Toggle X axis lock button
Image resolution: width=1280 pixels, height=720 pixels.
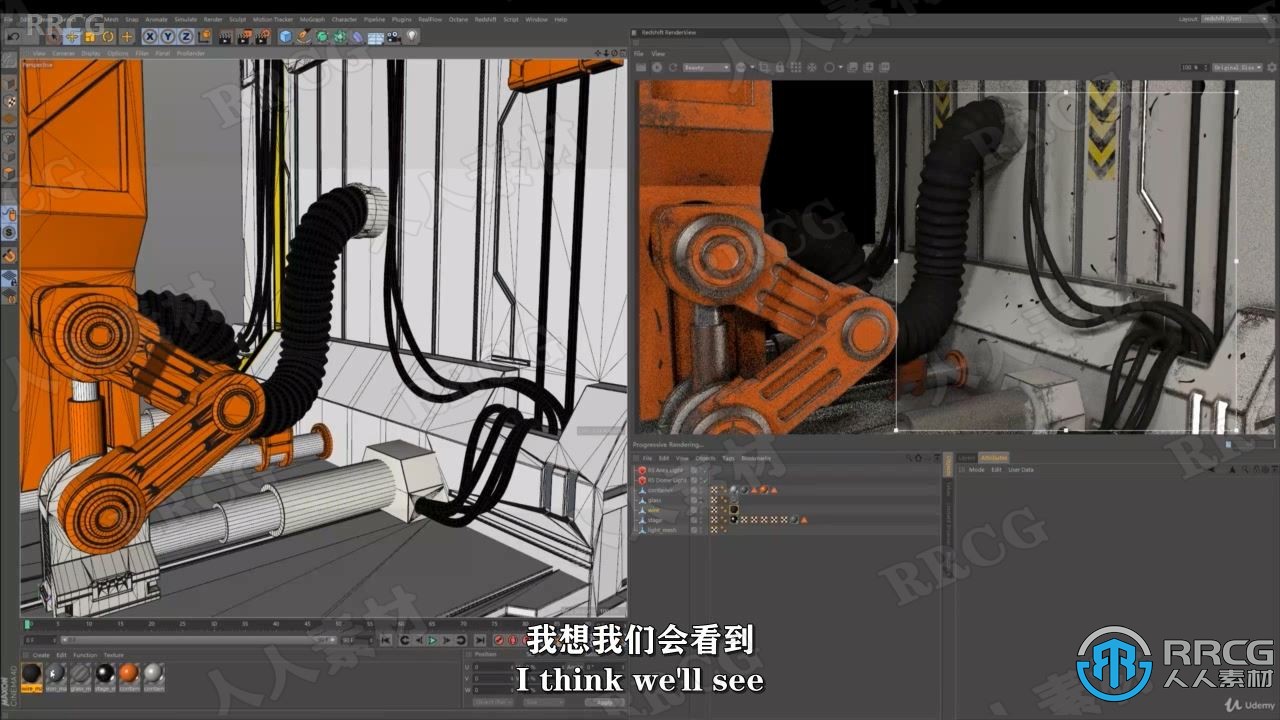[x=150, y=36]
